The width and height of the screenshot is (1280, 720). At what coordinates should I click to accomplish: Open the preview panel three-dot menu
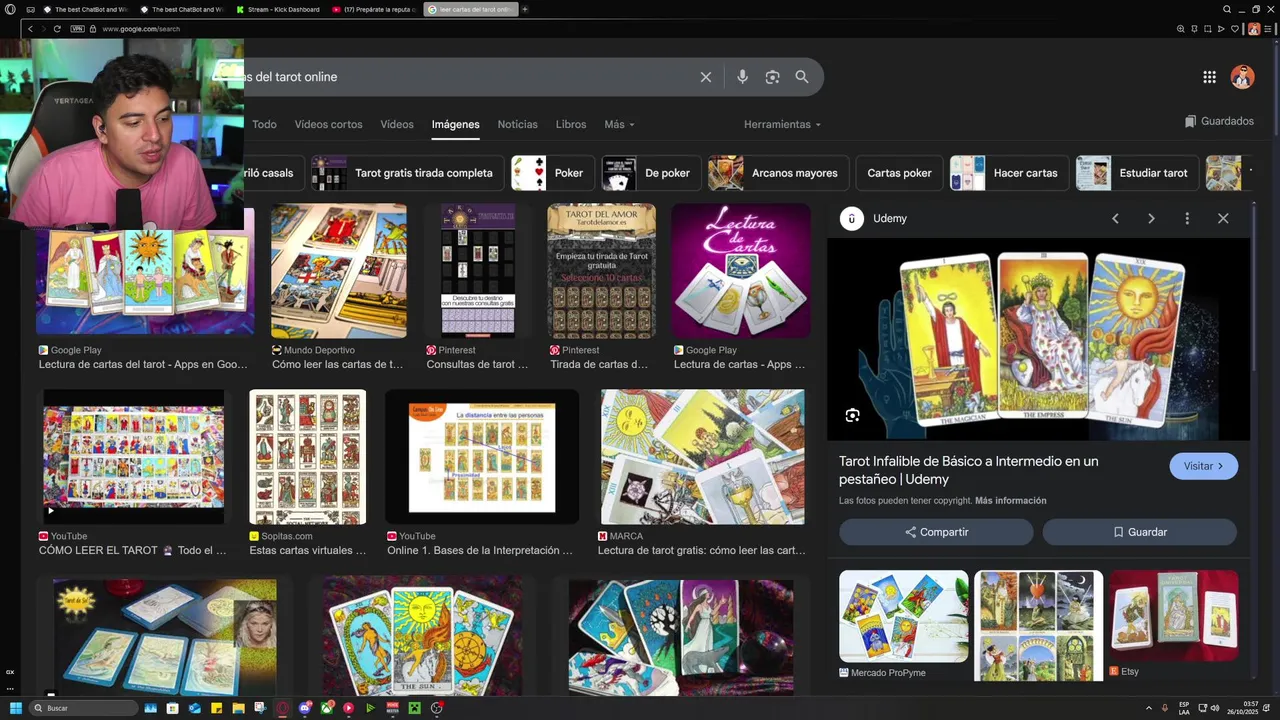point(1187,218)
